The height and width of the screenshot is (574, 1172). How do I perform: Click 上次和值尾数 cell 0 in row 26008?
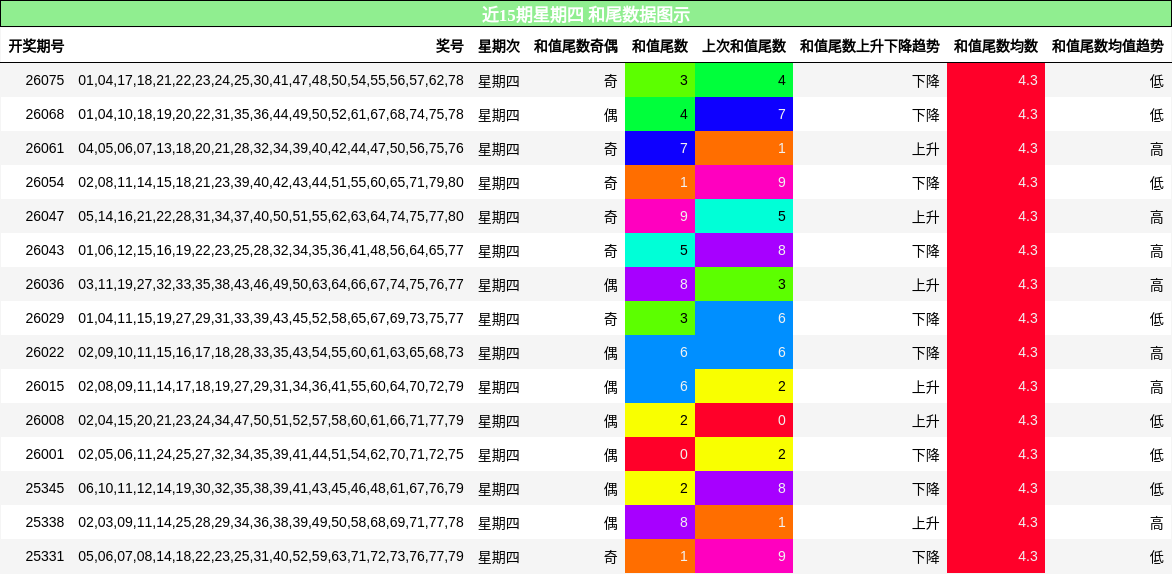pos(744,420)
